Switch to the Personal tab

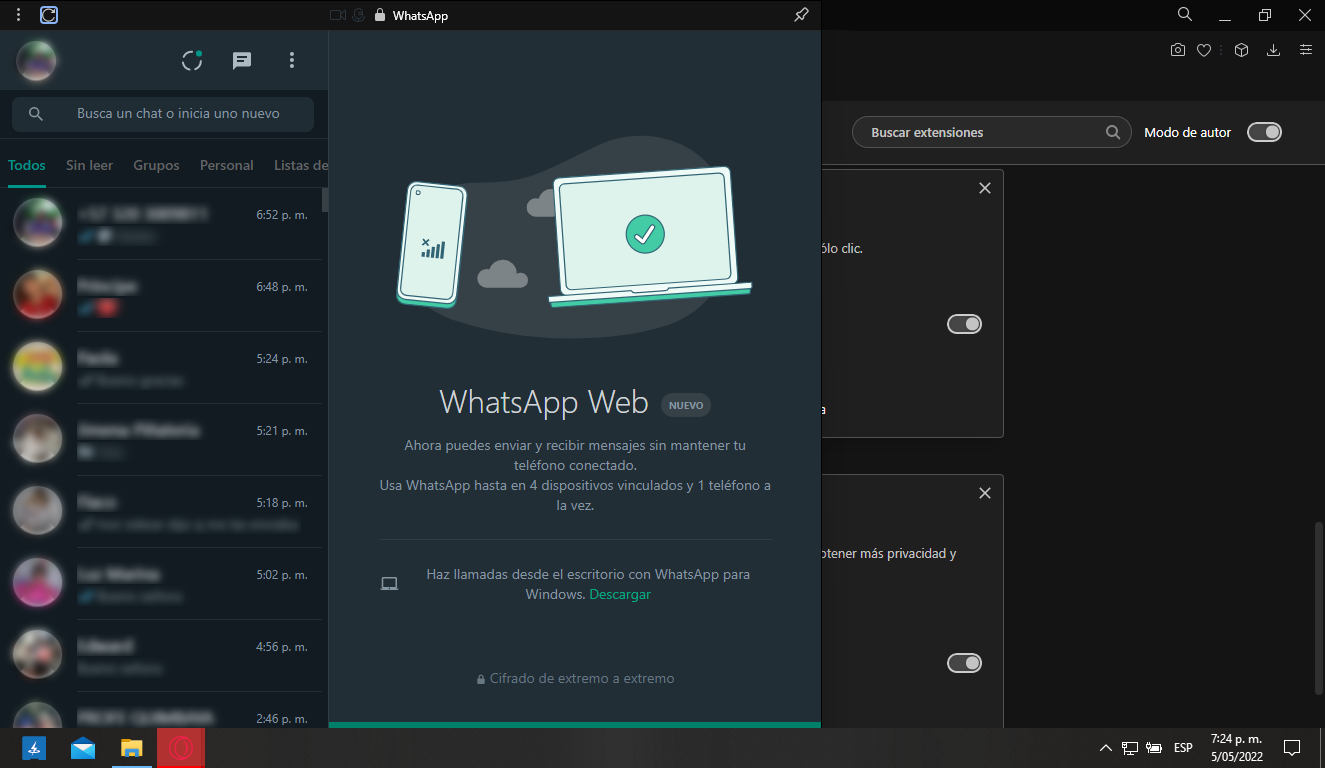pyautogui.click(x=227, y=165)
